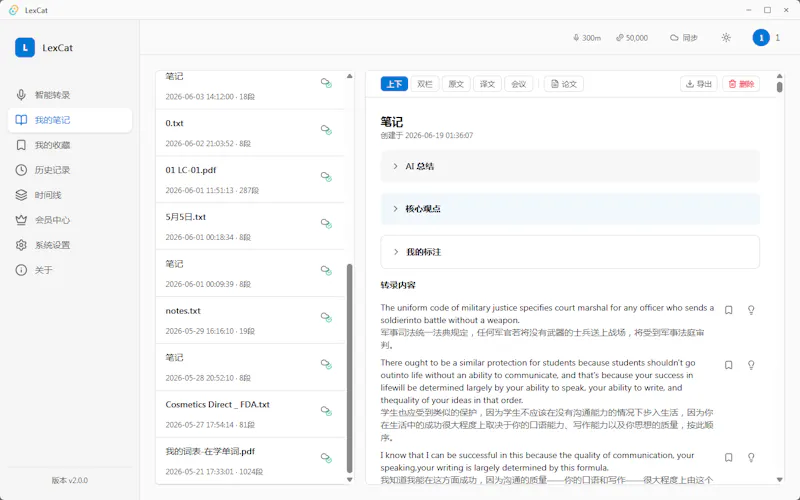The image size is (800, 500).
Task: Switch to 双栏 two-column view
Action: coord(425,84)
